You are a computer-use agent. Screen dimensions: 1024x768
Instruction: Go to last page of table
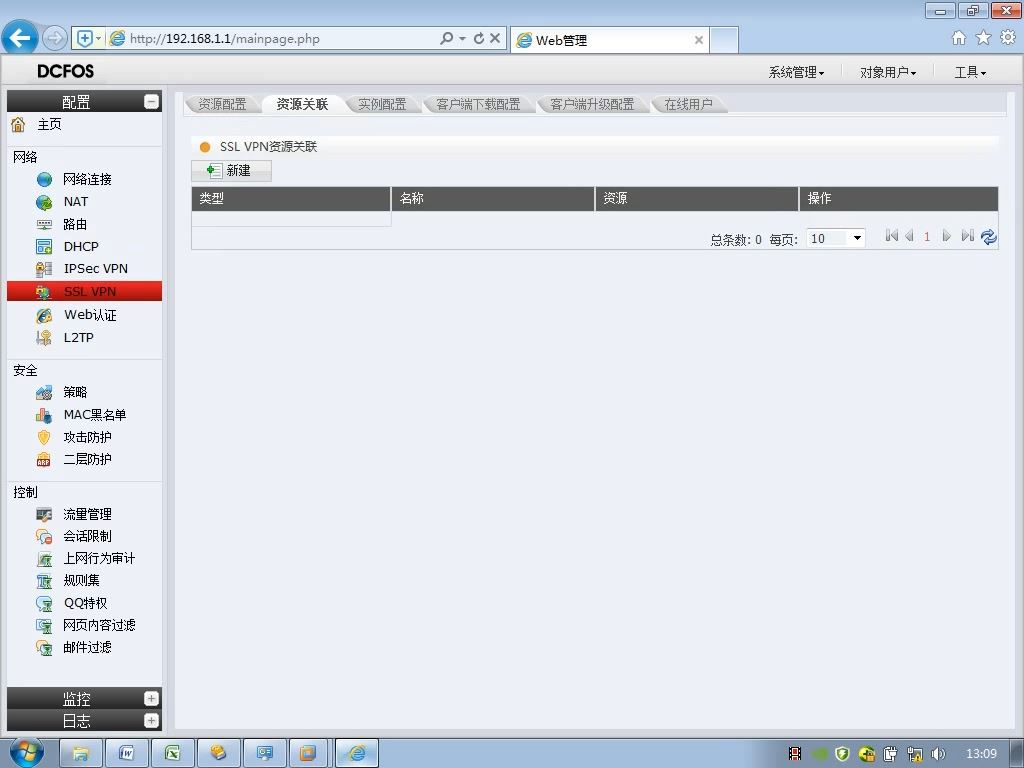(967, 236)
